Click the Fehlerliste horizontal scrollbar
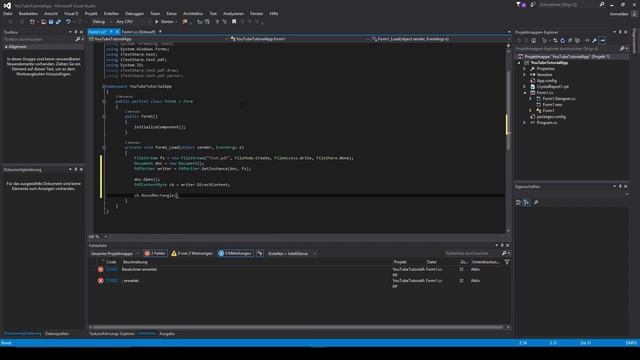640x360 pixels. (297, 327)
